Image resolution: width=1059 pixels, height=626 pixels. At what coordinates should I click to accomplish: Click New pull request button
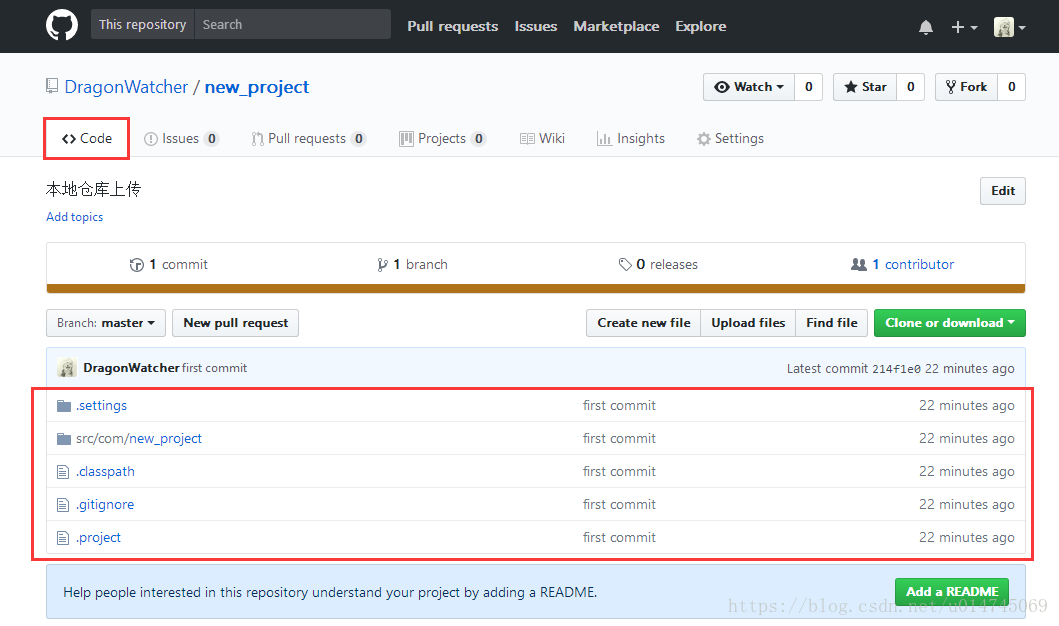coord(235,323)
